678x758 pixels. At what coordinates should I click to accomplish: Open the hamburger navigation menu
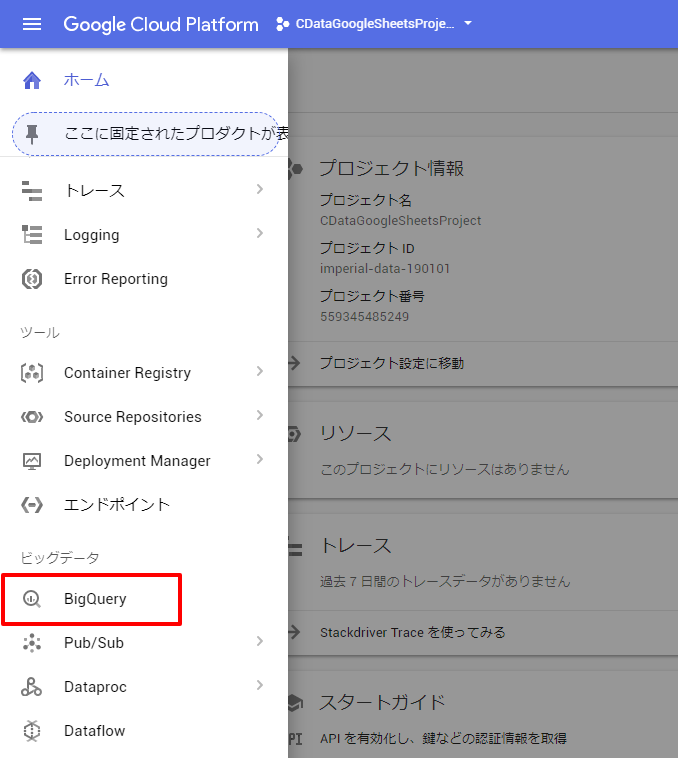[x=32, y=24]
